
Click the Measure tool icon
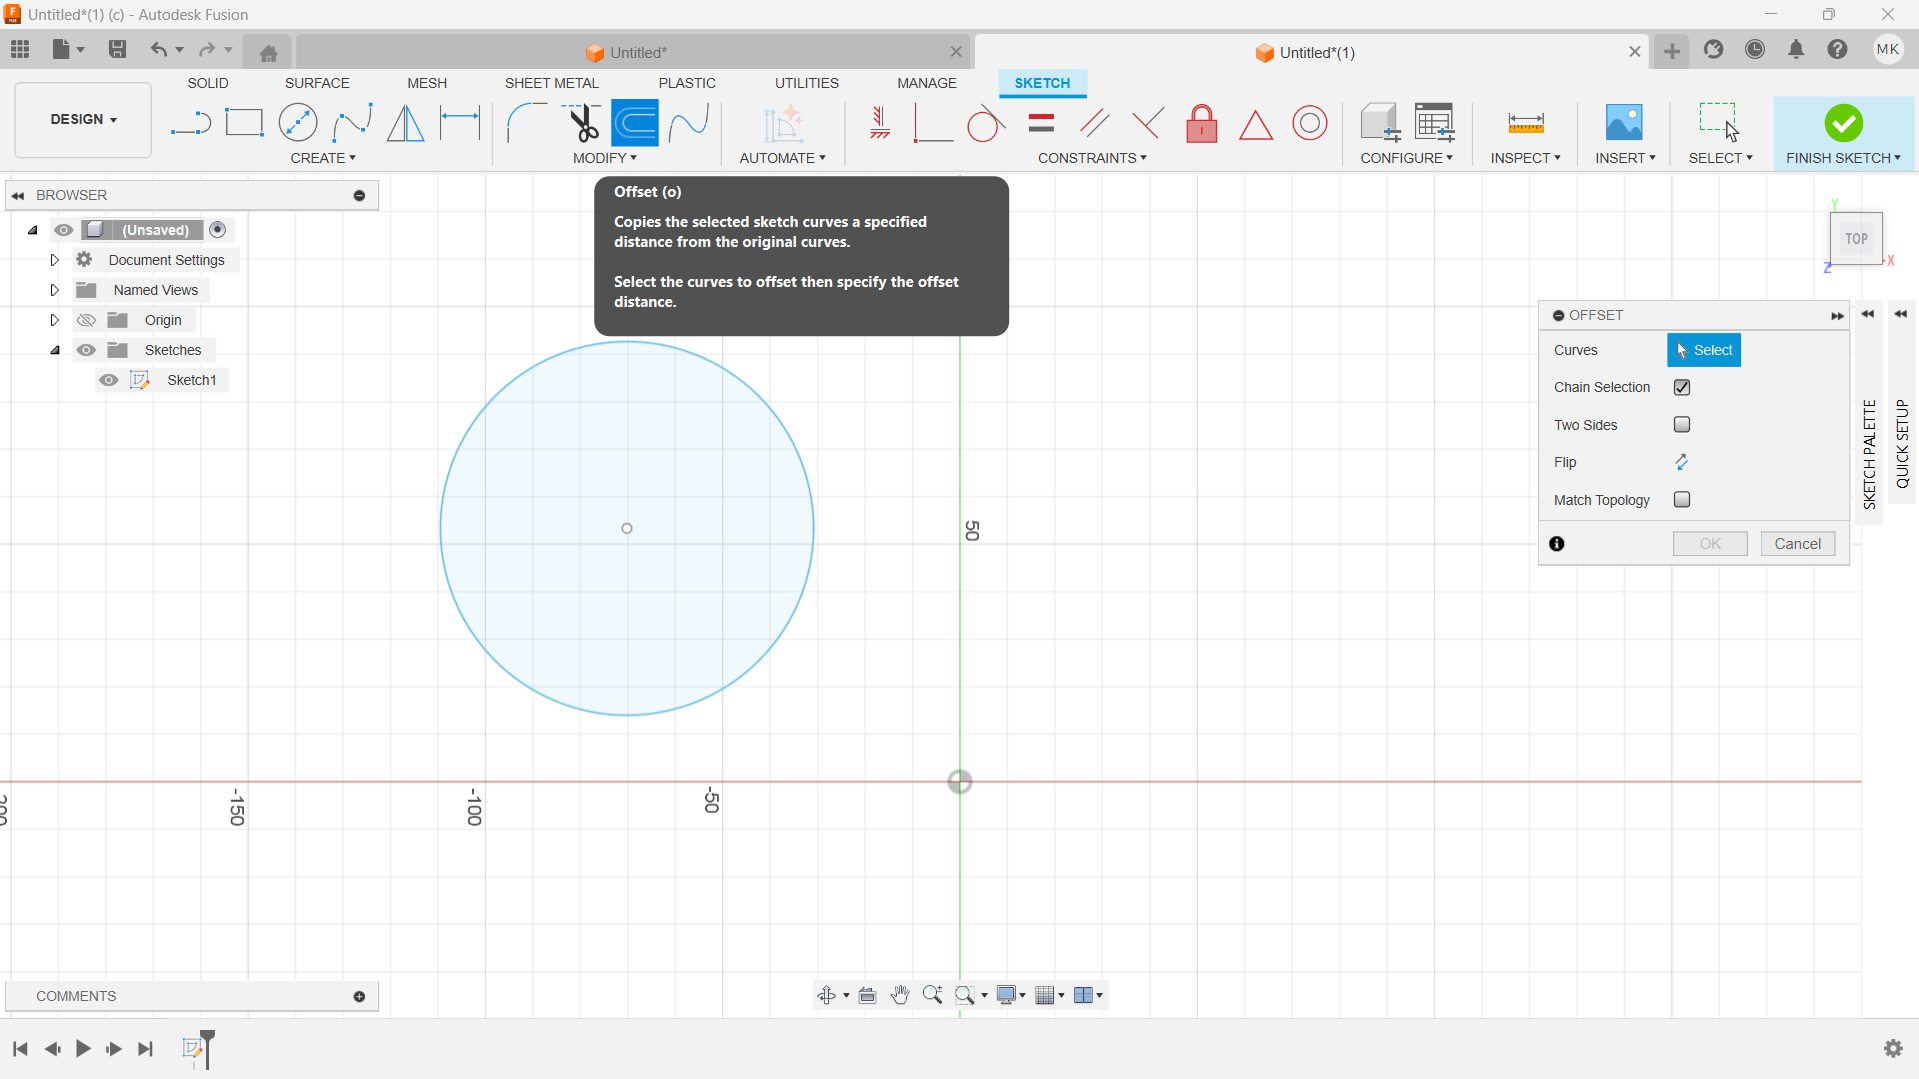coord(1526,123)
